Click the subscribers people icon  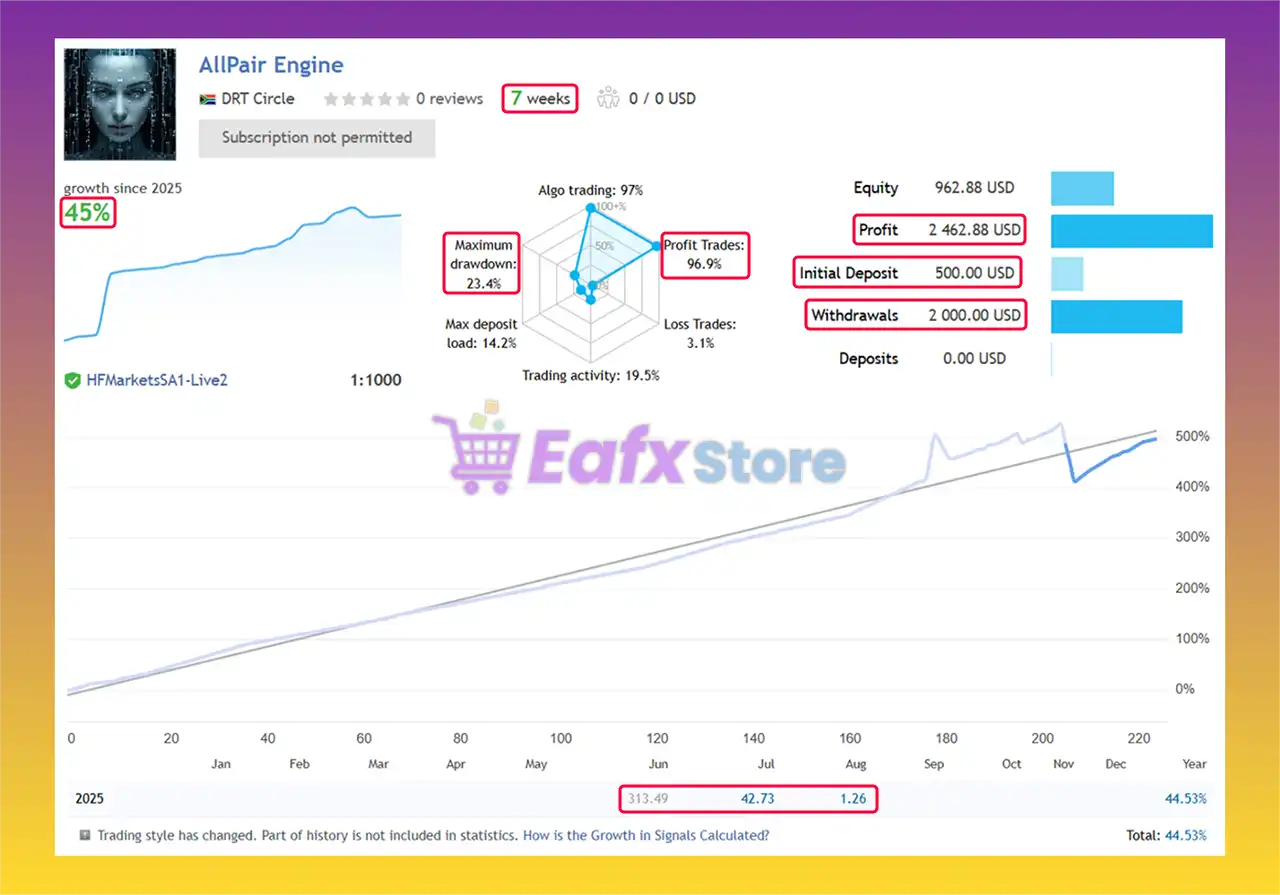[608, 98]
